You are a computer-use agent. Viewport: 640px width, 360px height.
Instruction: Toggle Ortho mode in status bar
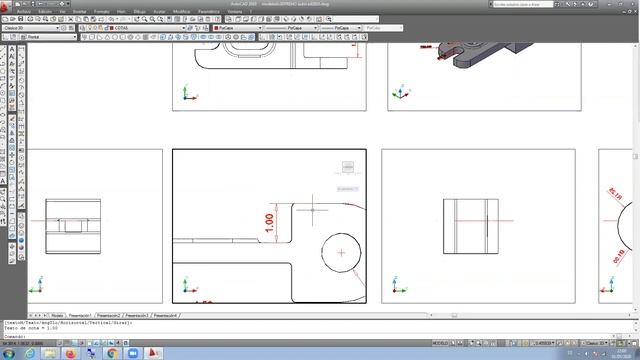(x=75, y=343)
